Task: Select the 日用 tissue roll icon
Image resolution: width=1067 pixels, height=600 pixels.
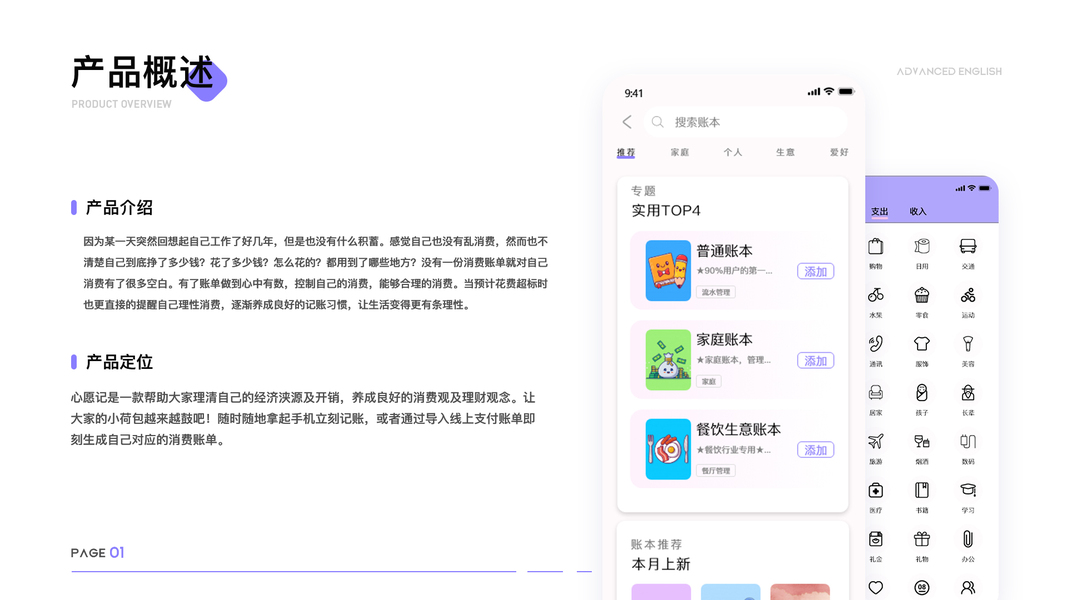Action: click(x=922, y=246)
